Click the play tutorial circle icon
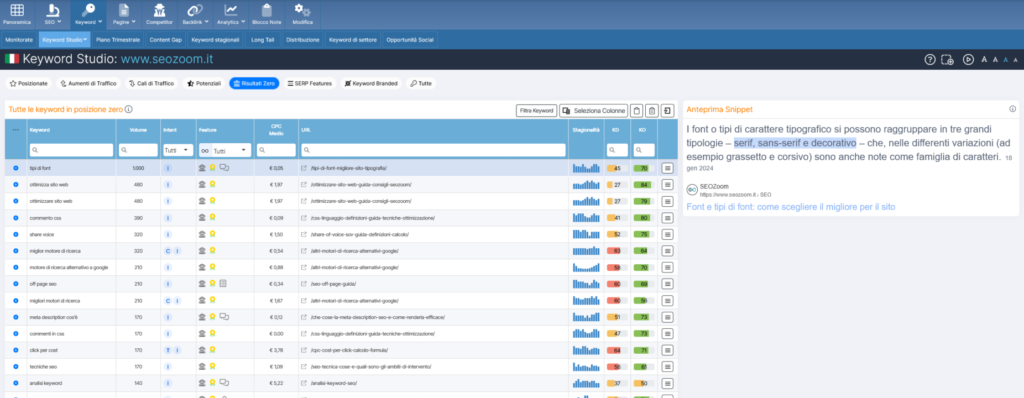 coord(968,59)
